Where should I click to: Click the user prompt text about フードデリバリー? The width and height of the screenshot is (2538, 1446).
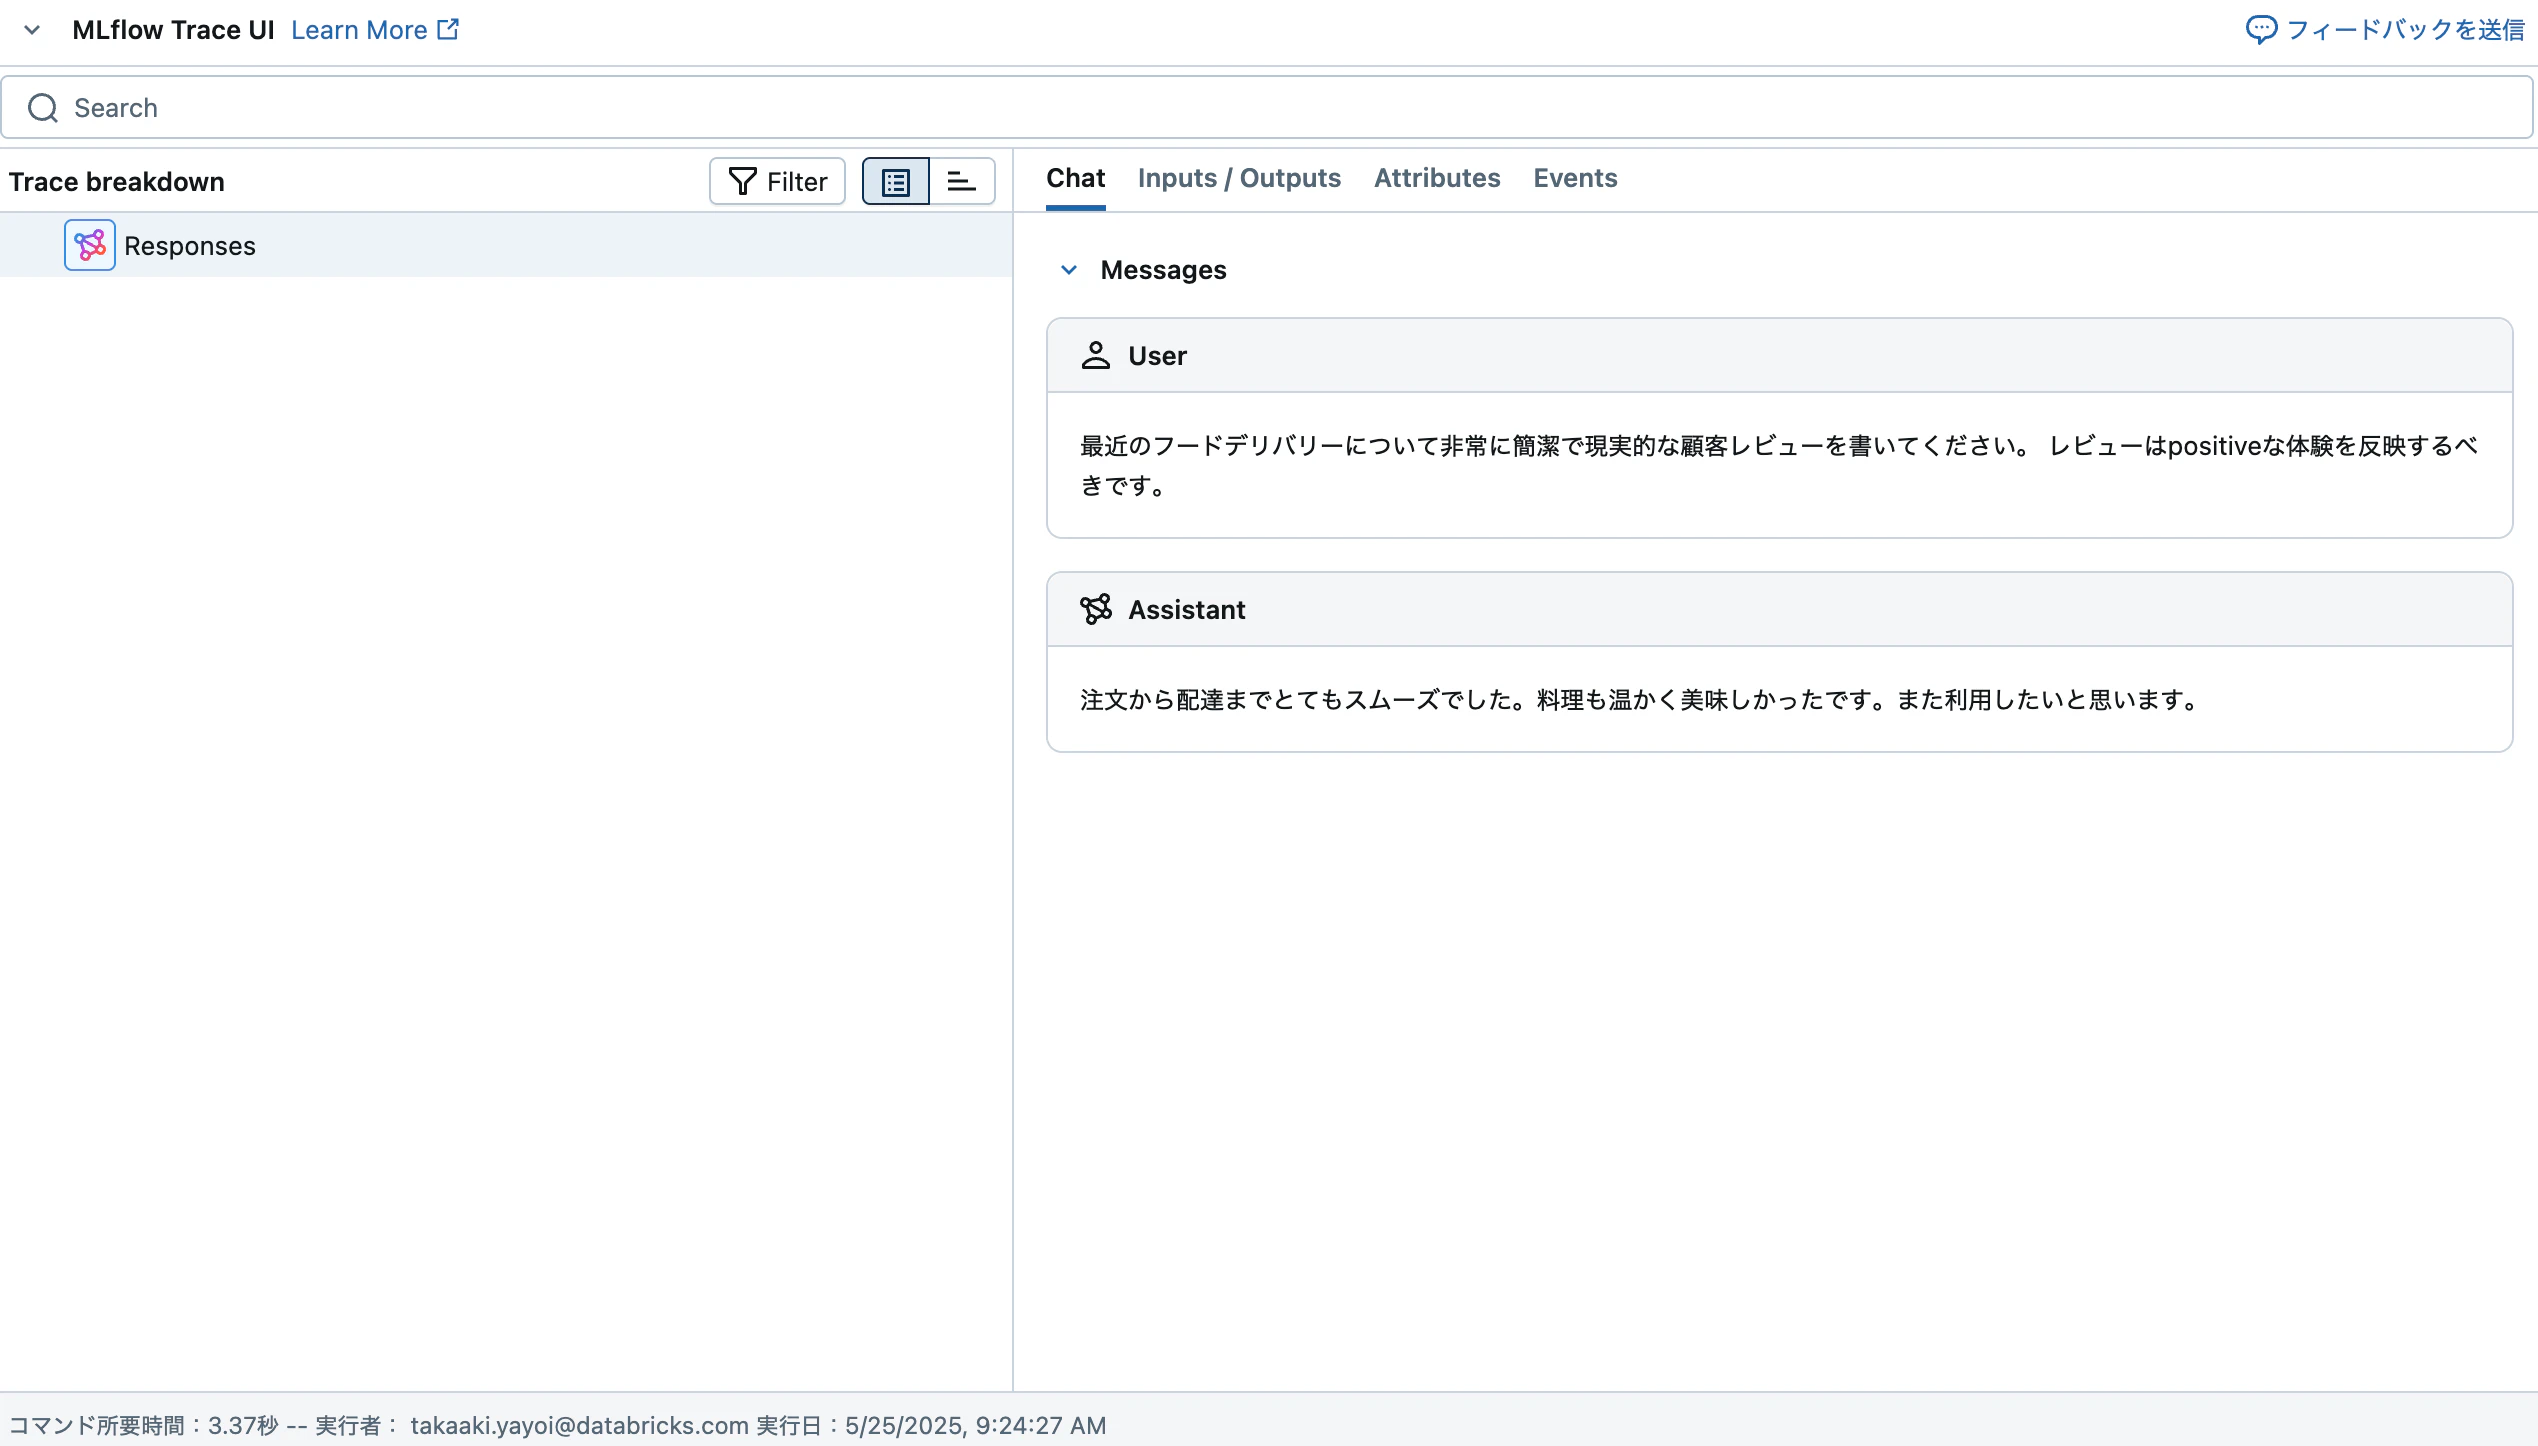(1779, 465)
